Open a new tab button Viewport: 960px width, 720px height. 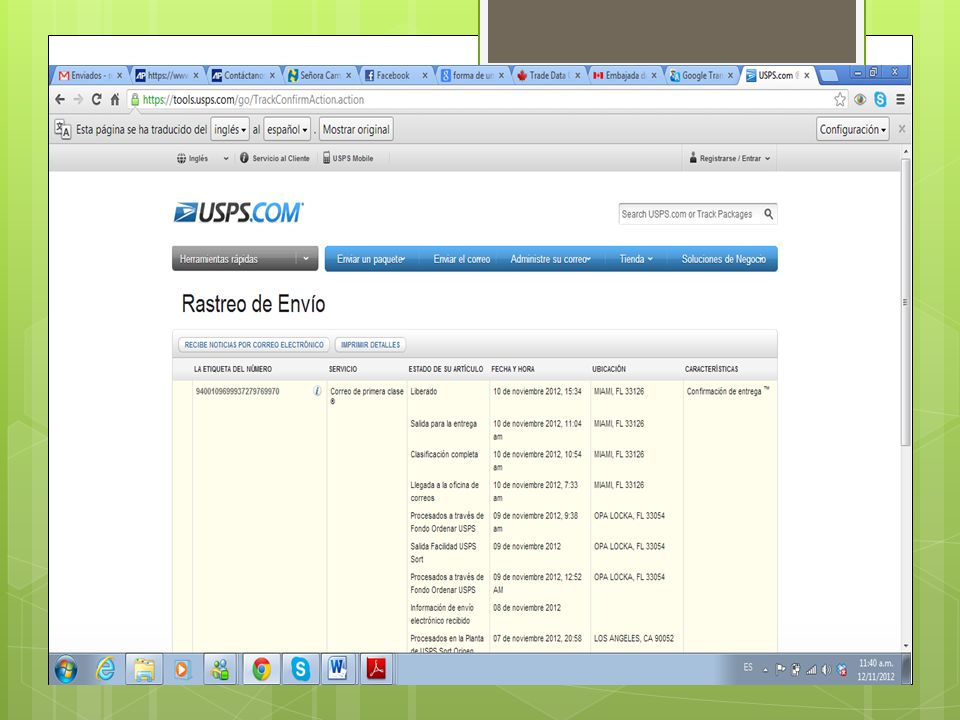click(828, 75)
